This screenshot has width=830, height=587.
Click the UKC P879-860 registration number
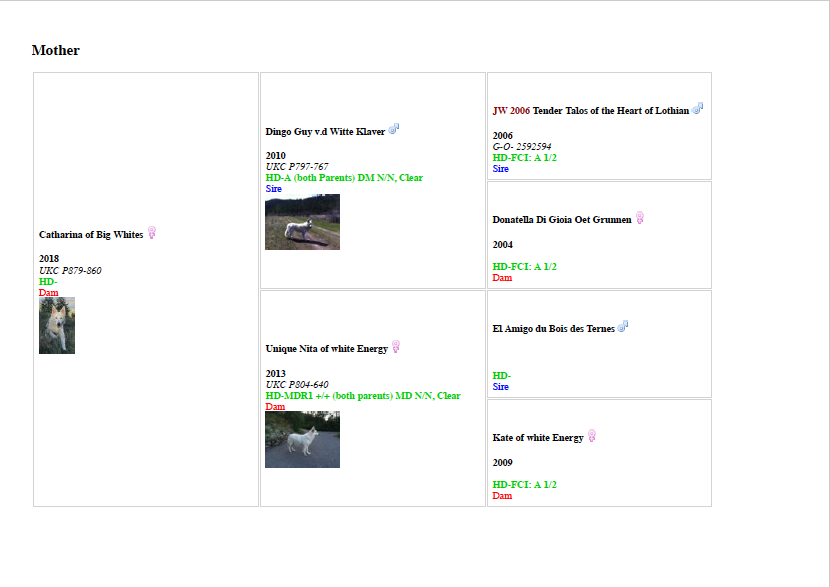tap(70, 271)
